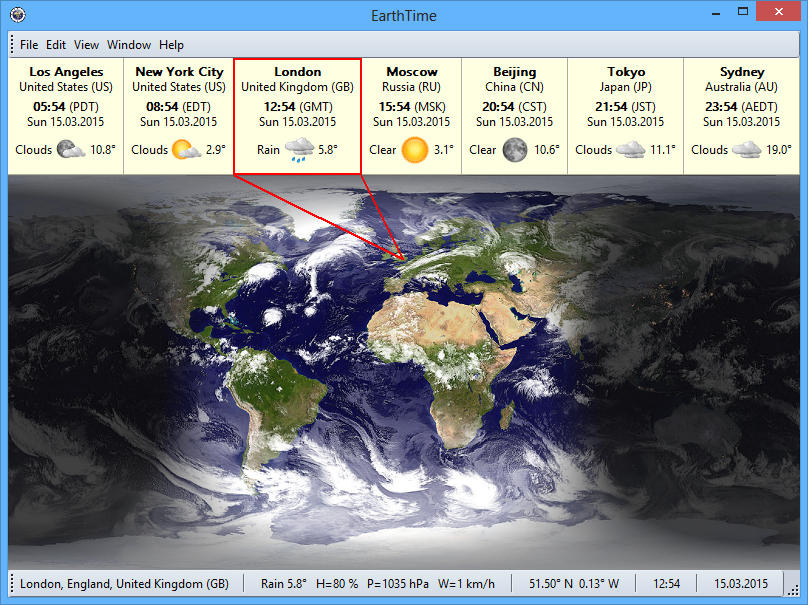Screen dimensions: 808x605
Task: Open the View menu
Action: (86, 45)
